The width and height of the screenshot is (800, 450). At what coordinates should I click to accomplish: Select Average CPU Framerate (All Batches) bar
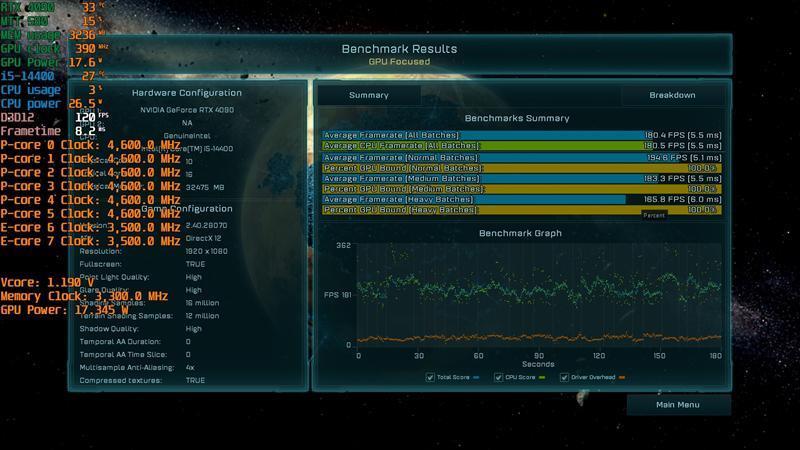click(520, 146)
